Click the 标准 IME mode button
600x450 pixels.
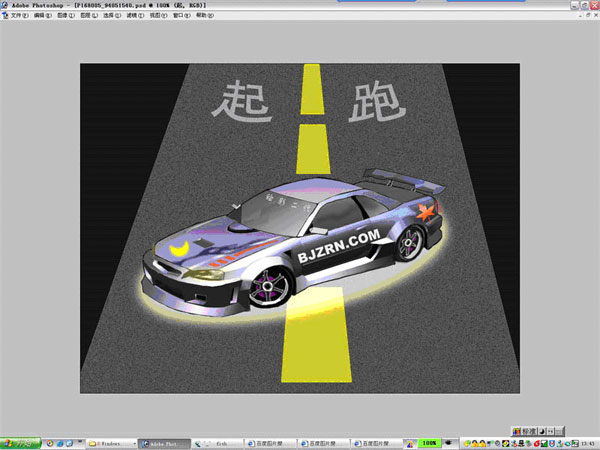[x=529, y=432]
